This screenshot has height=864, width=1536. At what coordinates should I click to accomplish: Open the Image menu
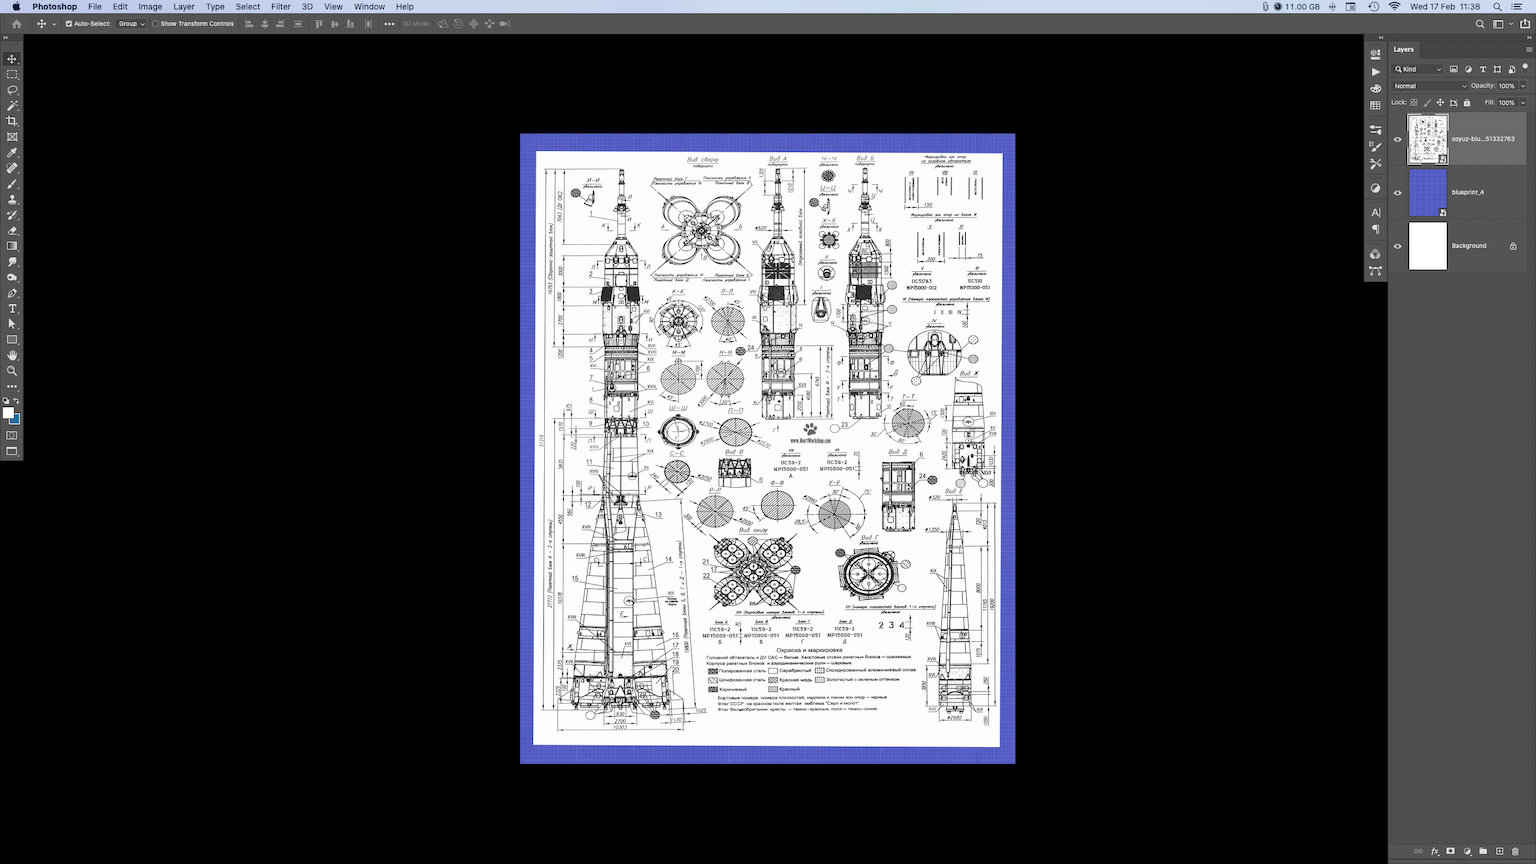(150, 6)
